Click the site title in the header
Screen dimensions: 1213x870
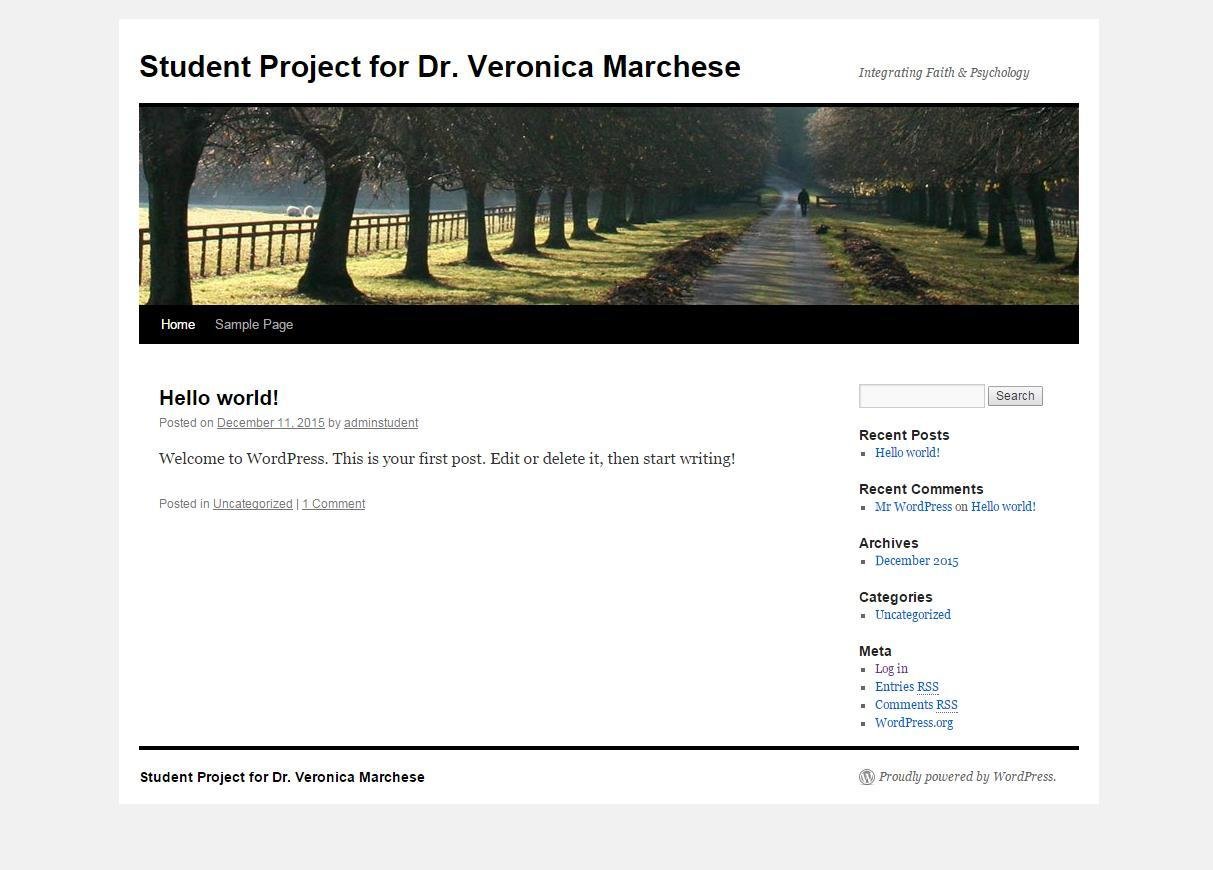click(440, 67)
